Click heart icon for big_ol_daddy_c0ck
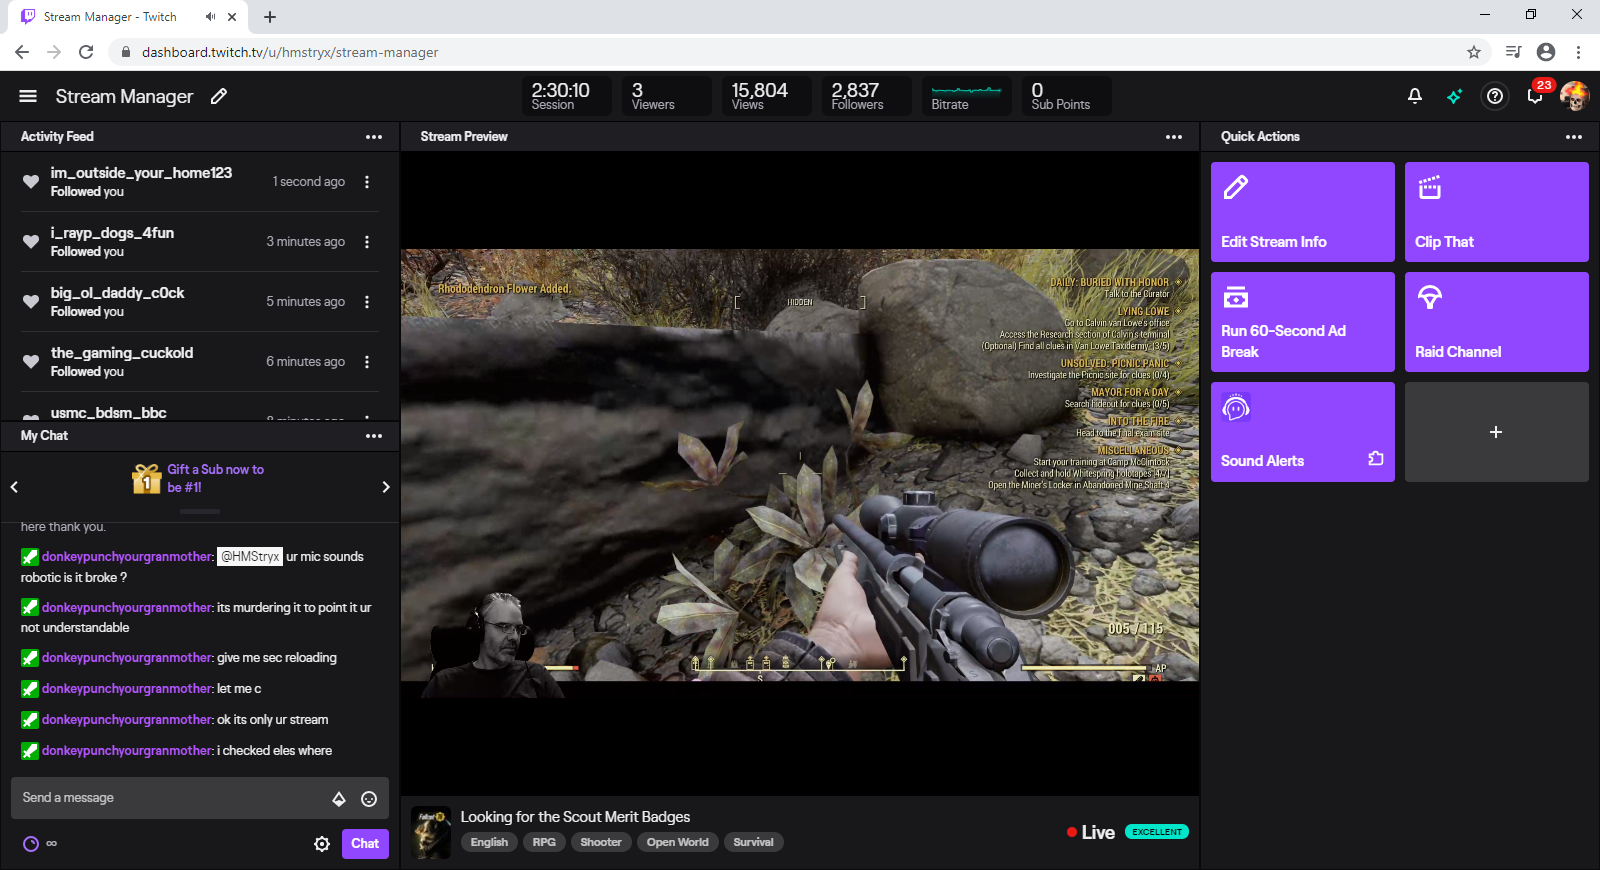 coord(31,302)
